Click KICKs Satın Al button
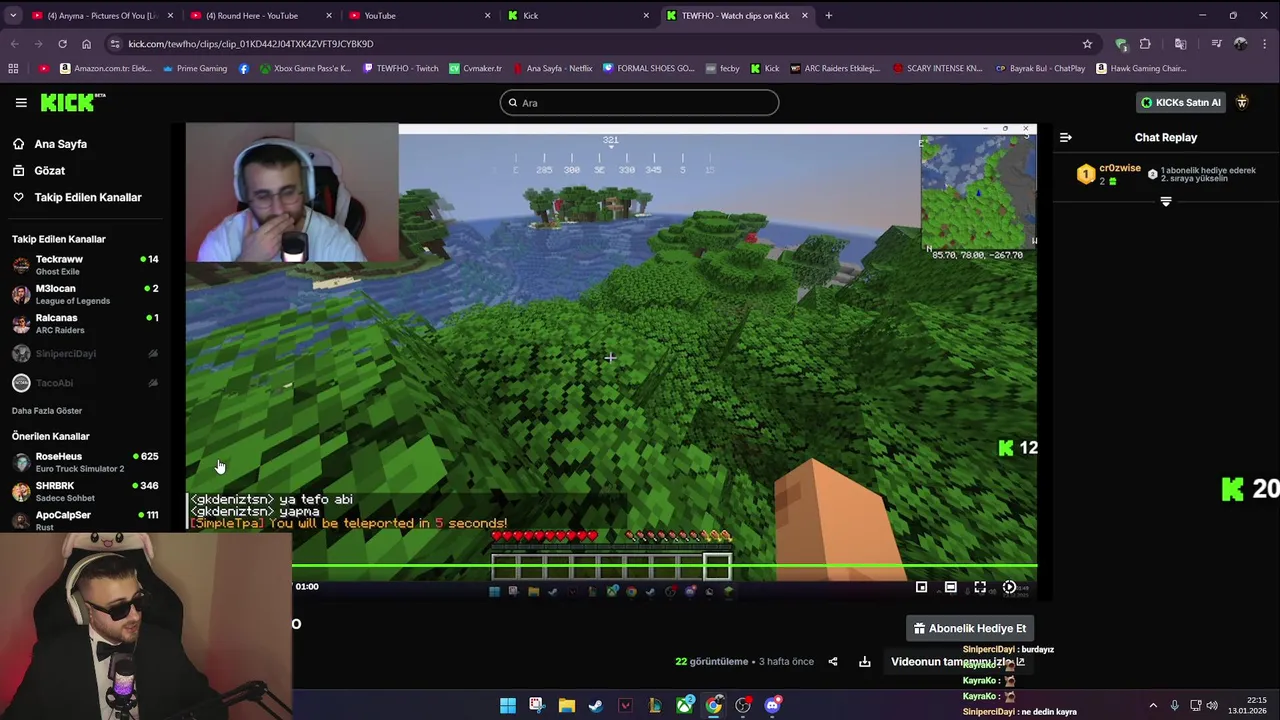Viewport: 1280px width, 720px height. click(1181, 102)
